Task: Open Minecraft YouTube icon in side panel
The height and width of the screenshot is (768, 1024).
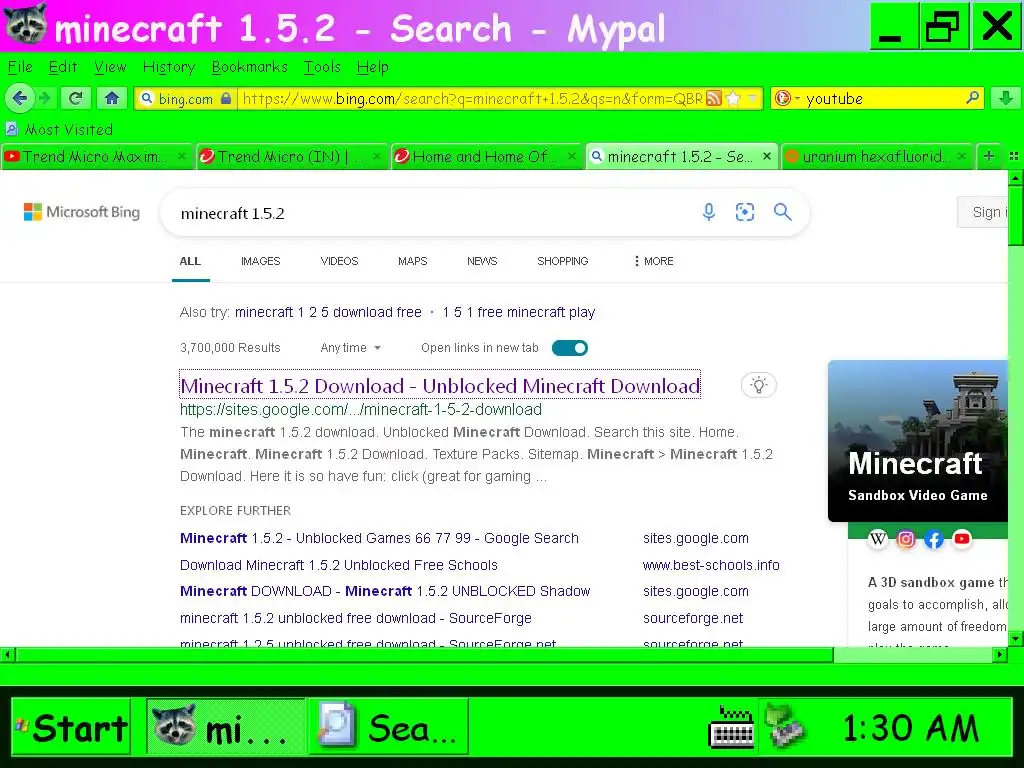Action: pyautogui.click(x=962, y=539)
